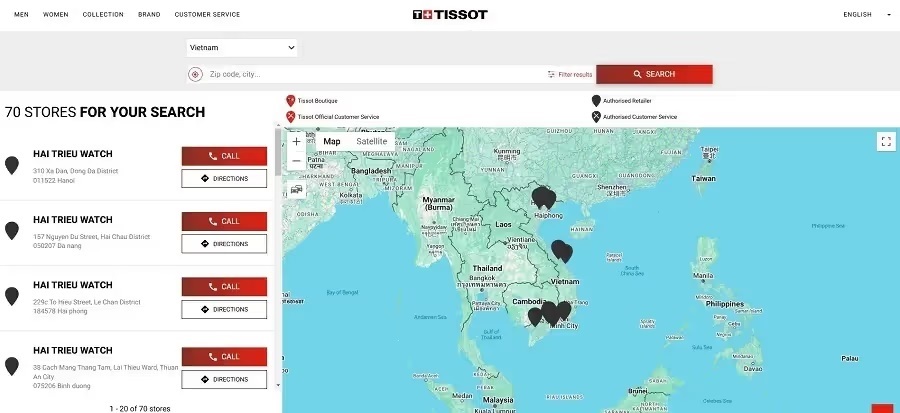This screenshot has height=413, width=900.
Task: Click the scrollbar down arrow of store list
Action: point(278,385)
